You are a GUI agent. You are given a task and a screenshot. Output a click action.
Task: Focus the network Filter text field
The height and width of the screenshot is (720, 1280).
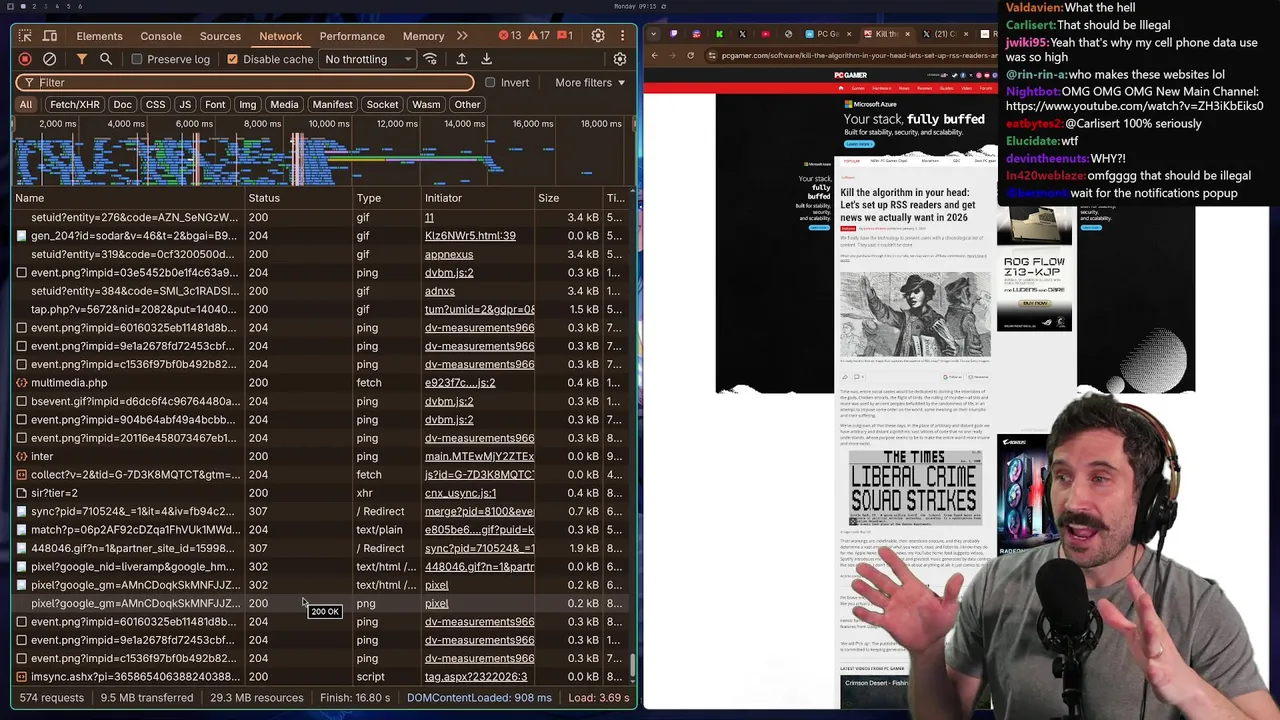tap(245, 82)
